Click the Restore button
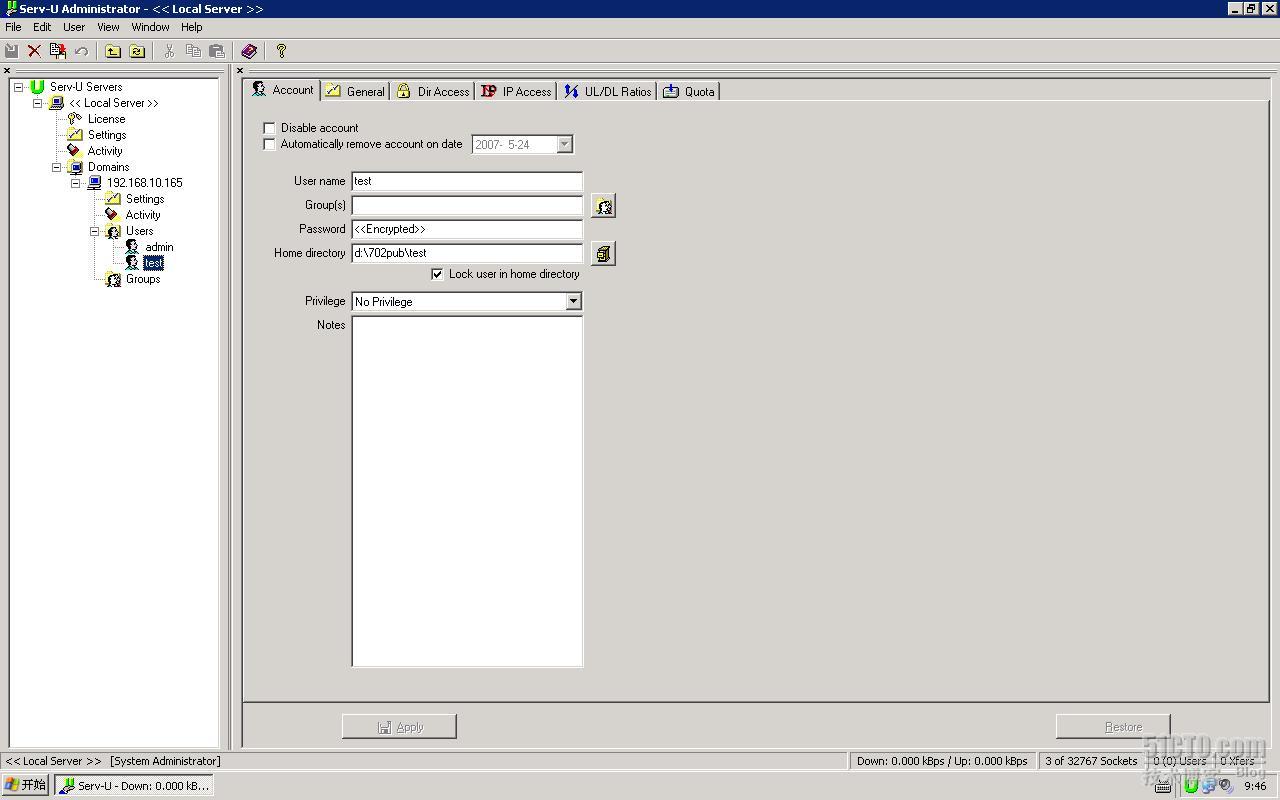This screenshot has height=800, width=1280. point(1113,727)
